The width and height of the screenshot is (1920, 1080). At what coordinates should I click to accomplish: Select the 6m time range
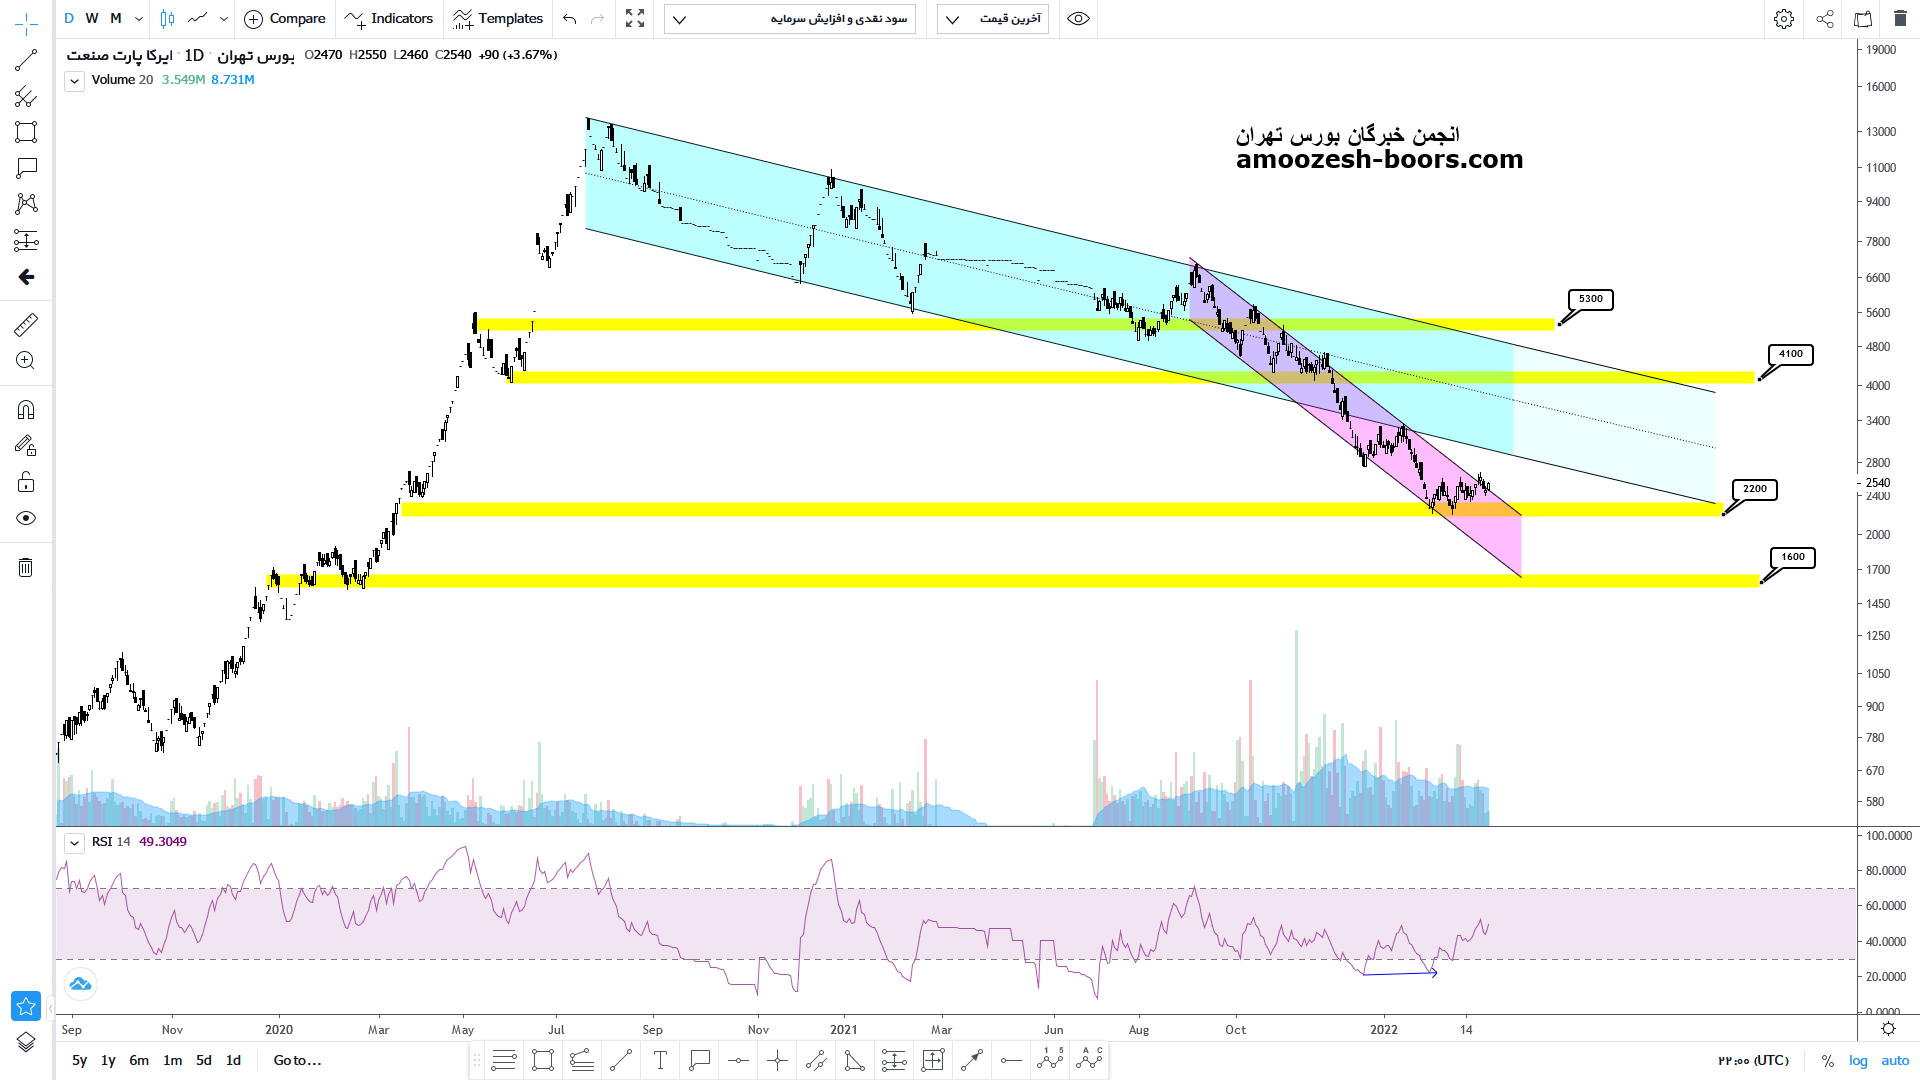click(x=139, y=1061)
